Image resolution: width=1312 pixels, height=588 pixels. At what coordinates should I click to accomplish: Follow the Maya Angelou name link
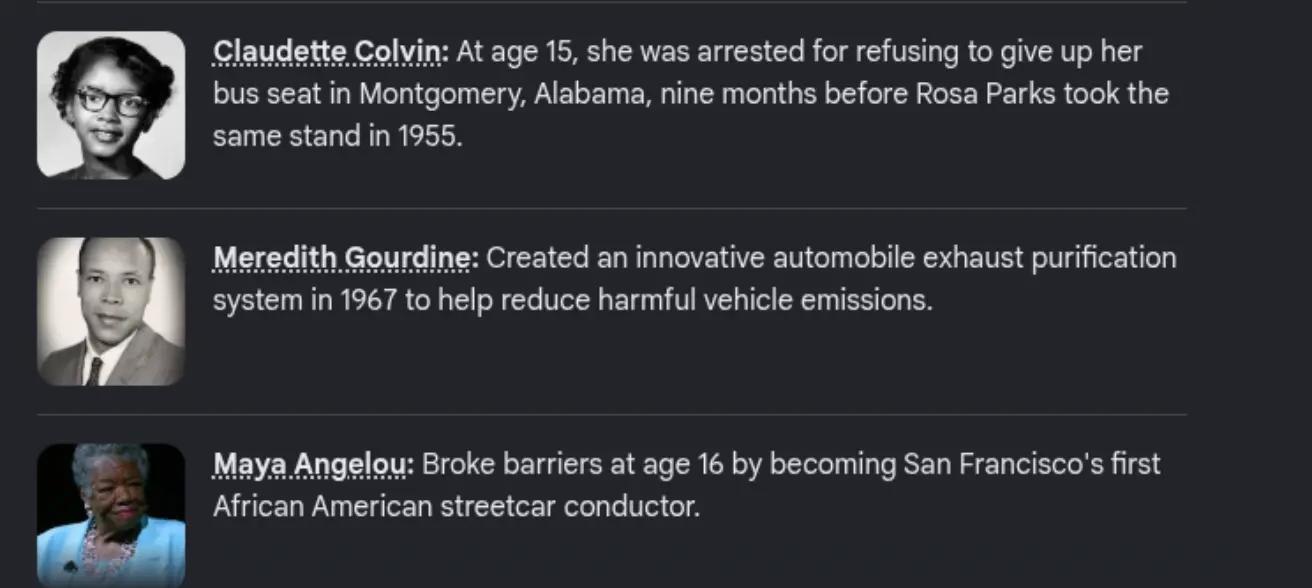tap(313, 464)
